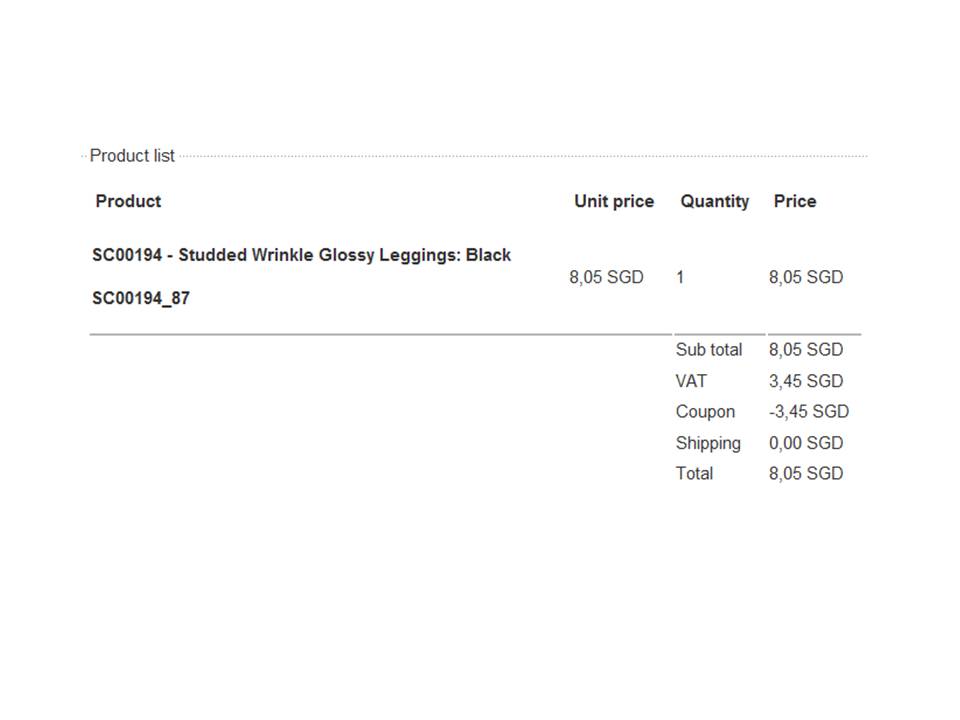Click the quantity value 1
This screenshot has width=960, height=720.
click(x=680, y=277)
